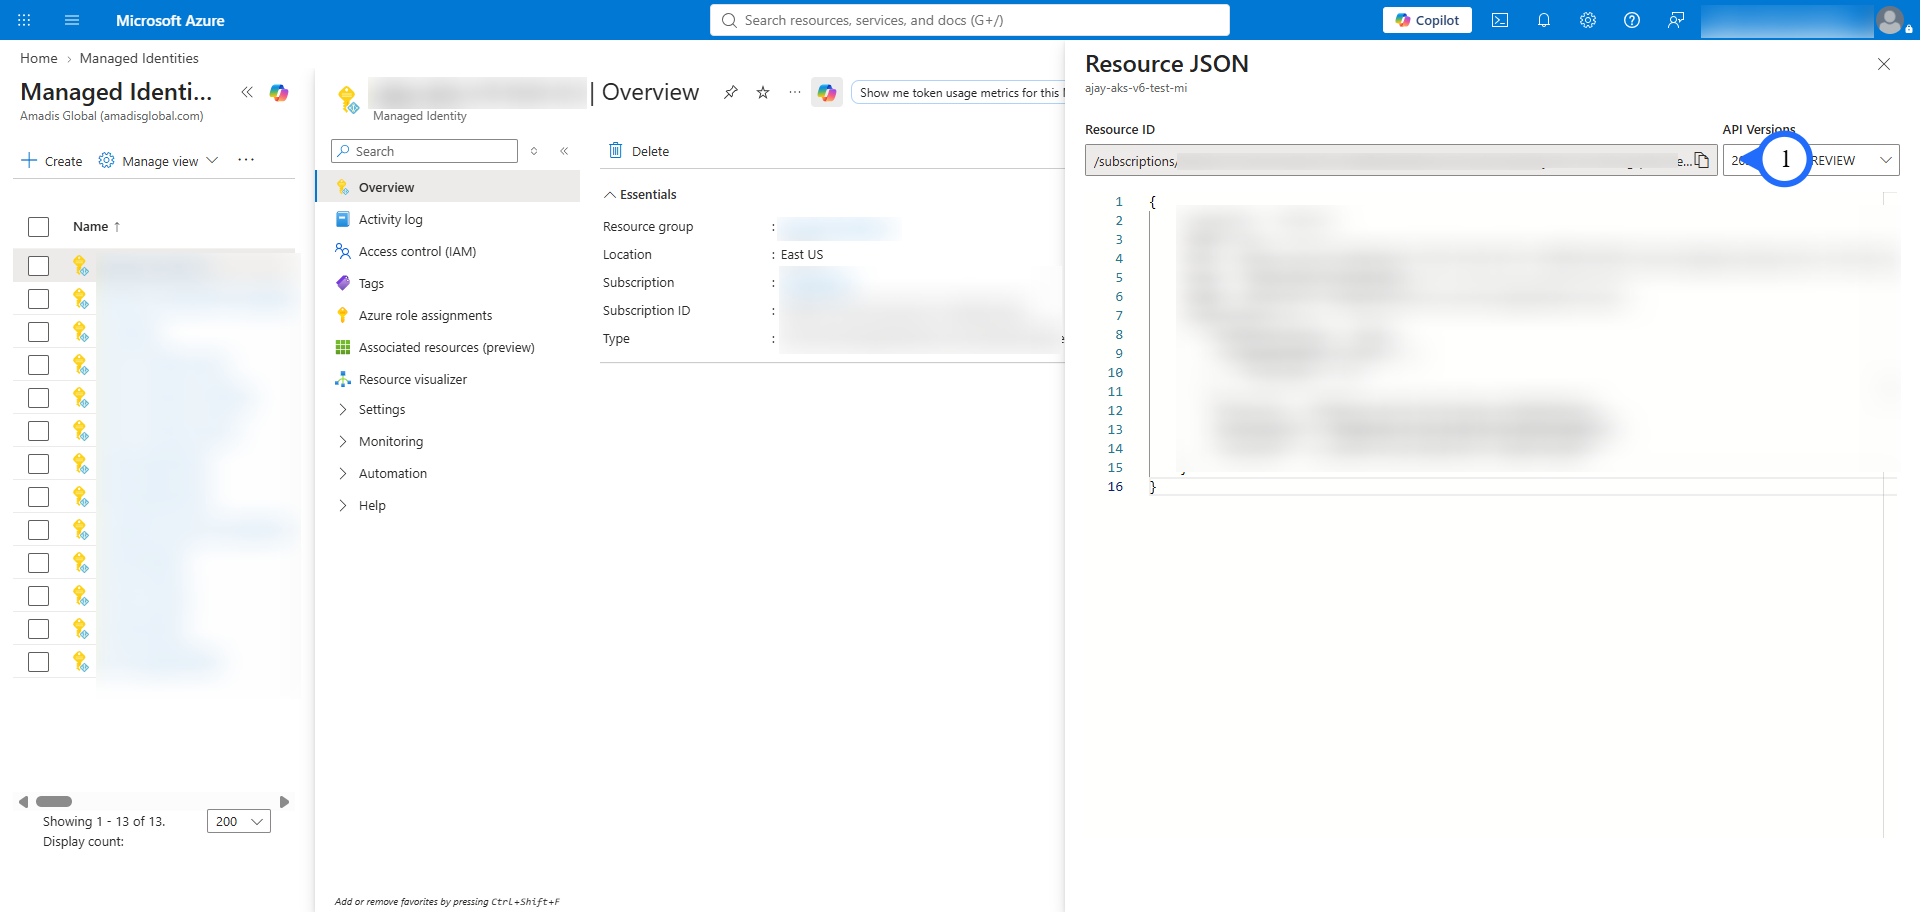Image resolution: width=1920 pixels, height=912 pixels.
Task: Open the display count 200 dropdown
Action: [x=238, y=821]
